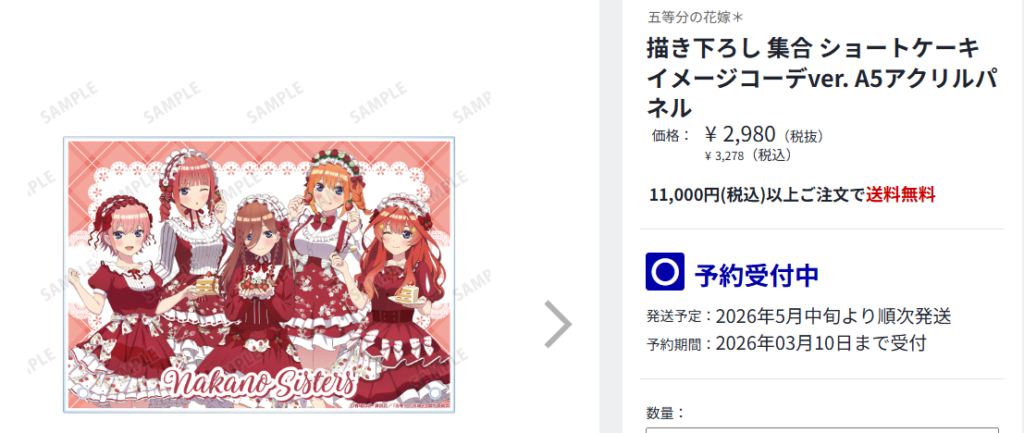Select the ¥ 3,278 tax-included price

726,155
